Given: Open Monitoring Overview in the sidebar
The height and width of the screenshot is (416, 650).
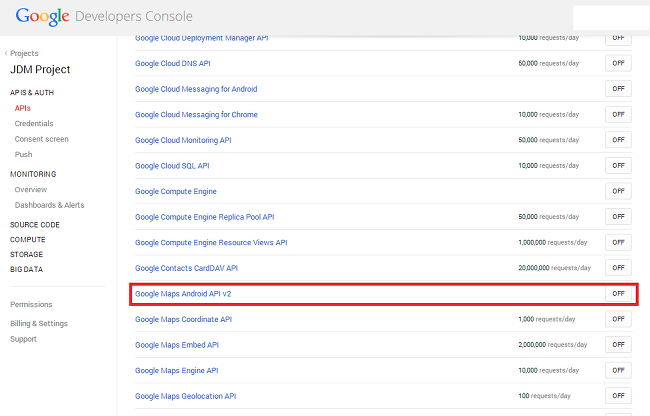Looking at the screenshot, I should 31,190.
